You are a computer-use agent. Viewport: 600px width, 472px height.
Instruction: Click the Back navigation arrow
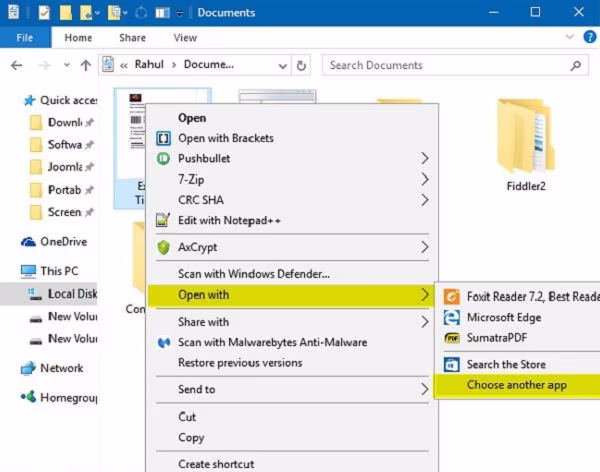tap(16, 65)
